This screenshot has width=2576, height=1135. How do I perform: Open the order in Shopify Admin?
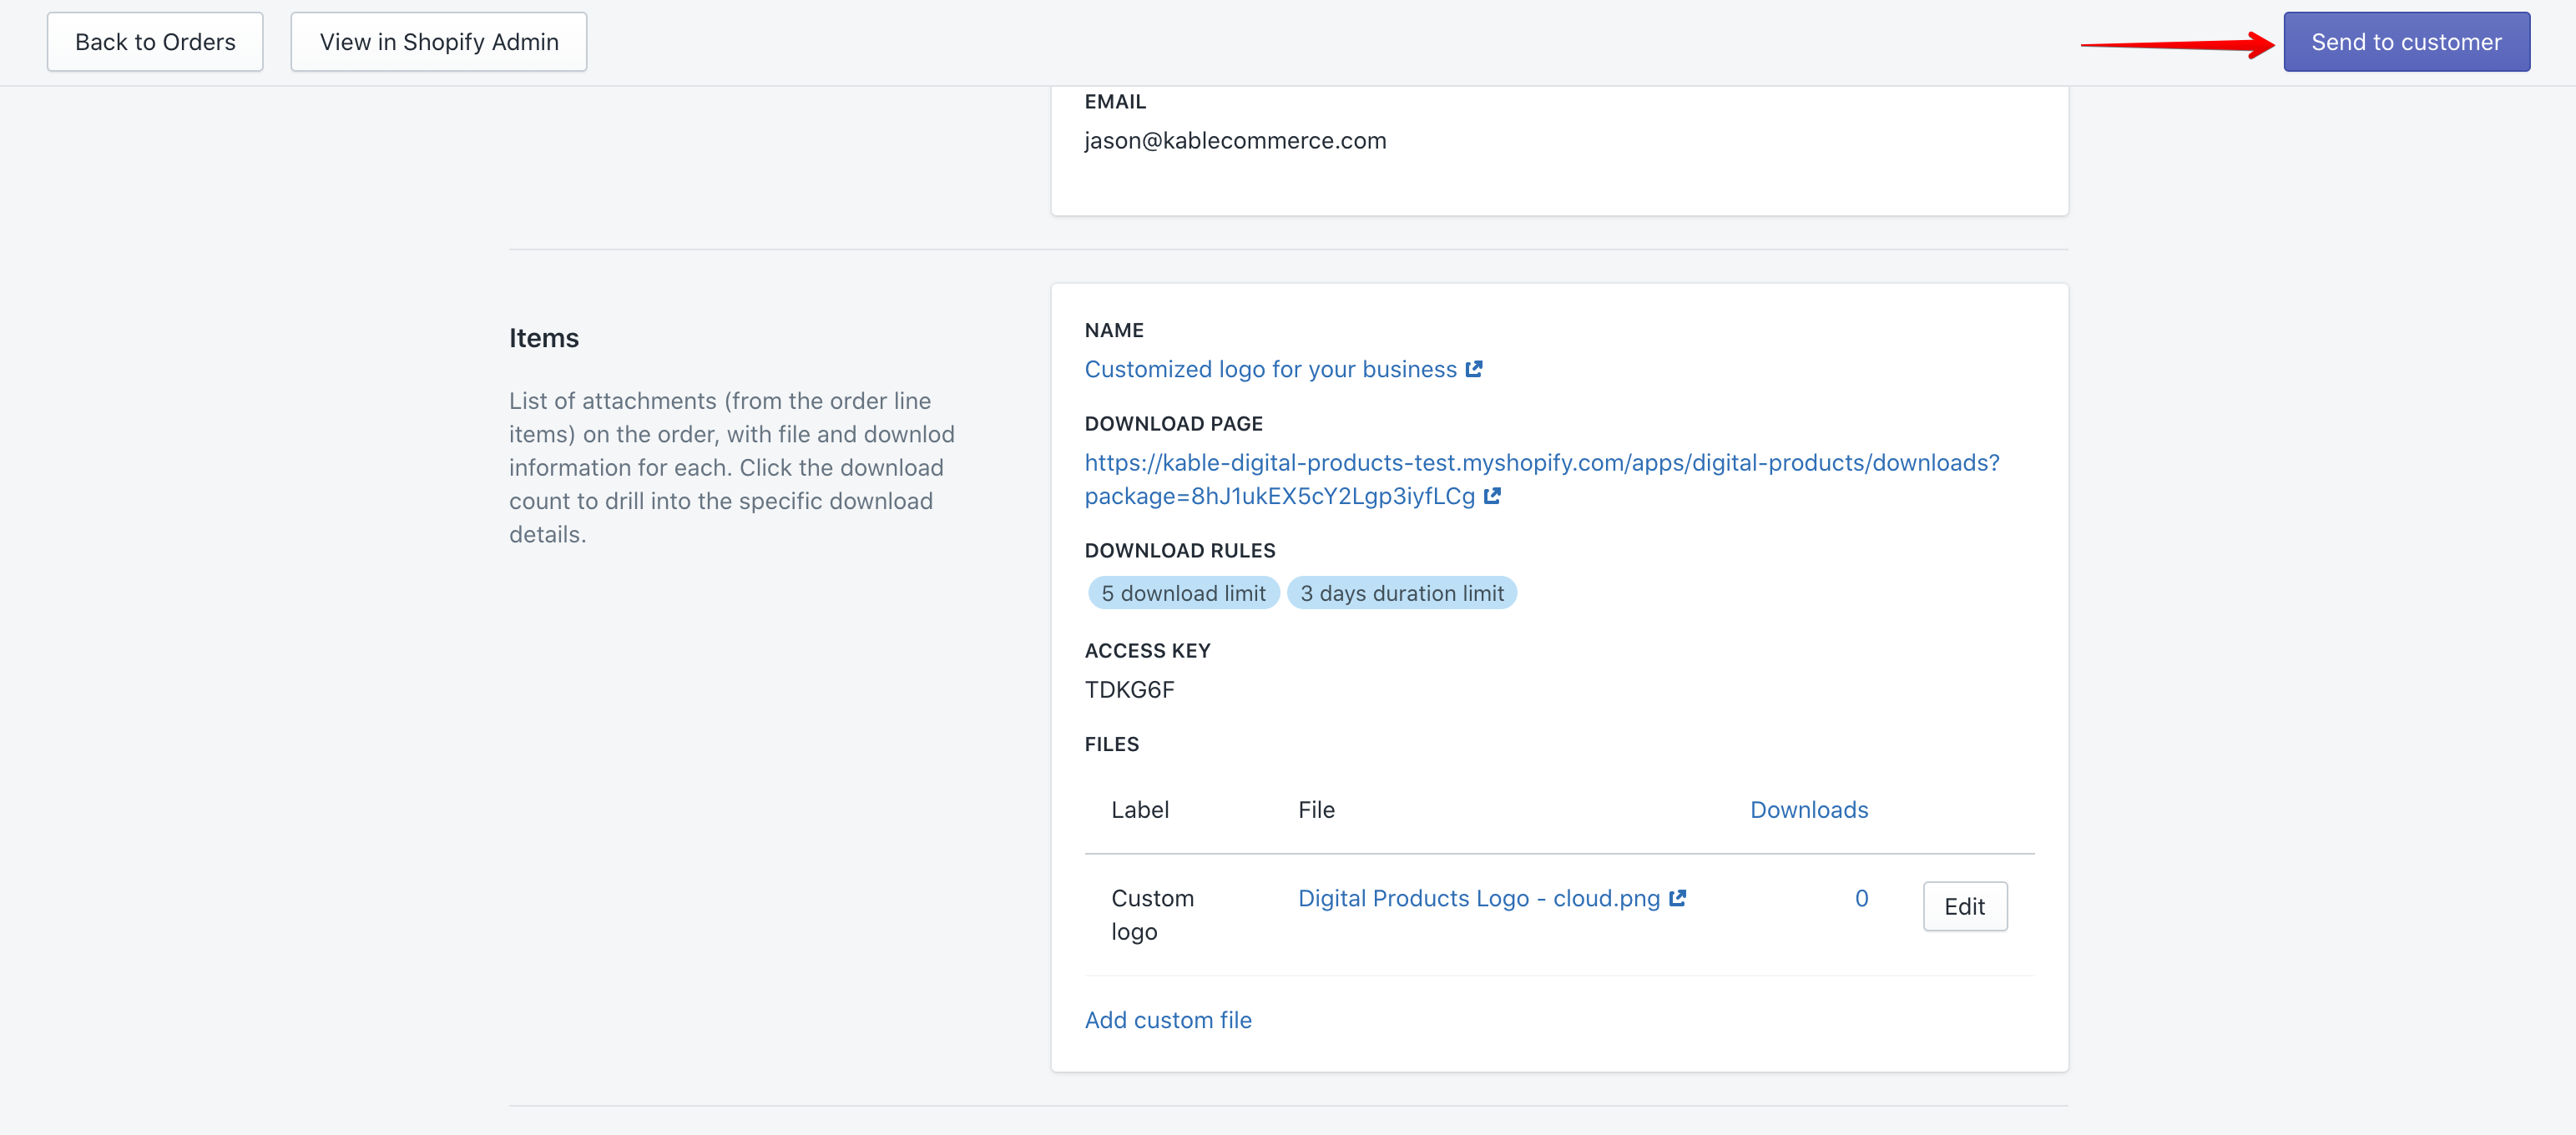pos(438,41)
